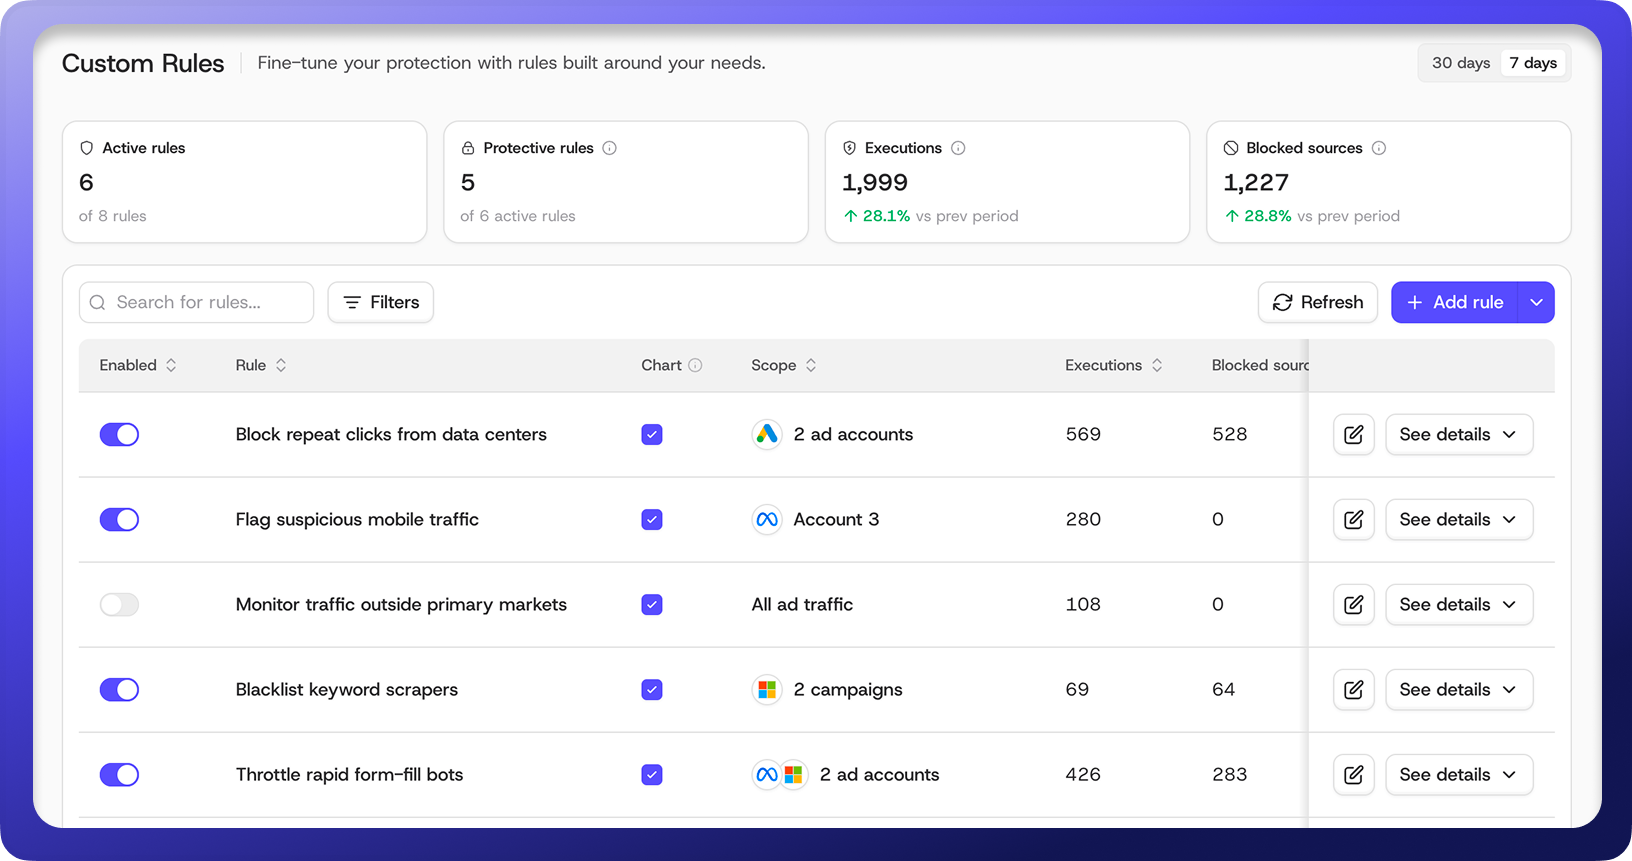Open editor for Monitor traffic outside primary markets
The width and height of the screenshot is (1632, 861).
tap(1353, 604)
